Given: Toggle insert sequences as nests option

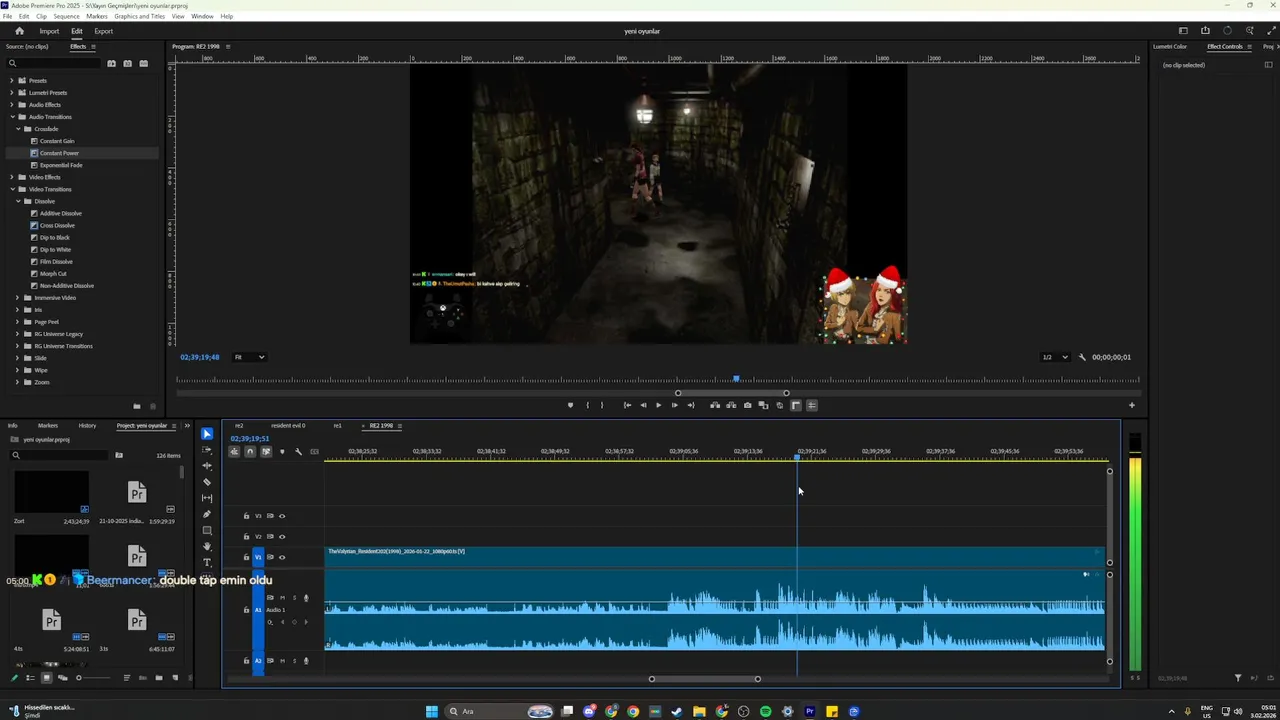Looking at the screenshot, I should click(x=234, y=452).
